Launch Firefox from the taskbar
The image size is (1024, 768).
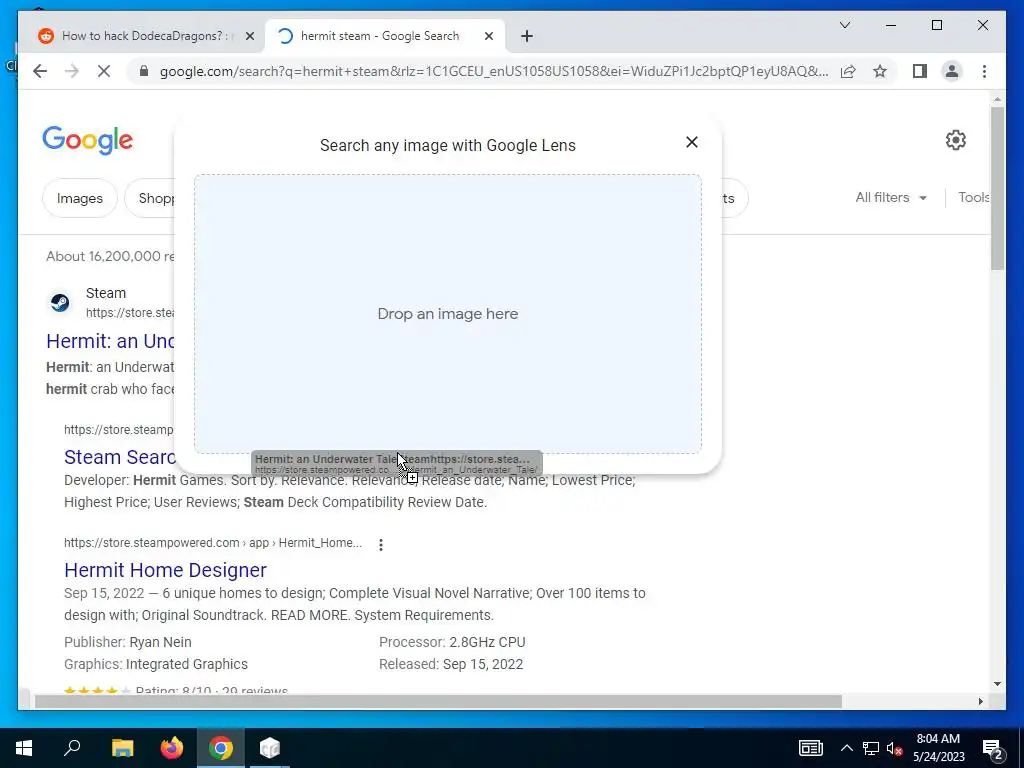coord(172,748)
